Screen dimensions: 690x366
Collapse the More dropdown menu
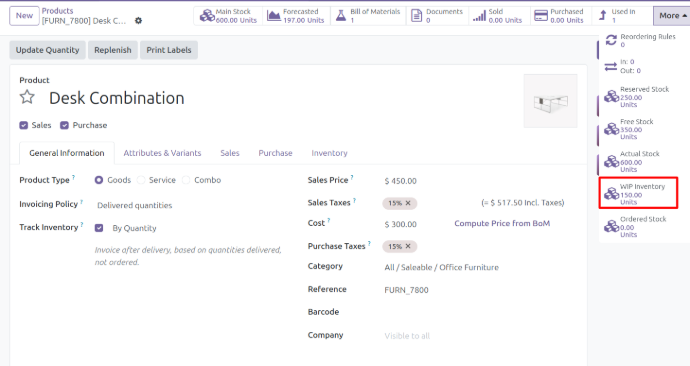click(671, 16)
